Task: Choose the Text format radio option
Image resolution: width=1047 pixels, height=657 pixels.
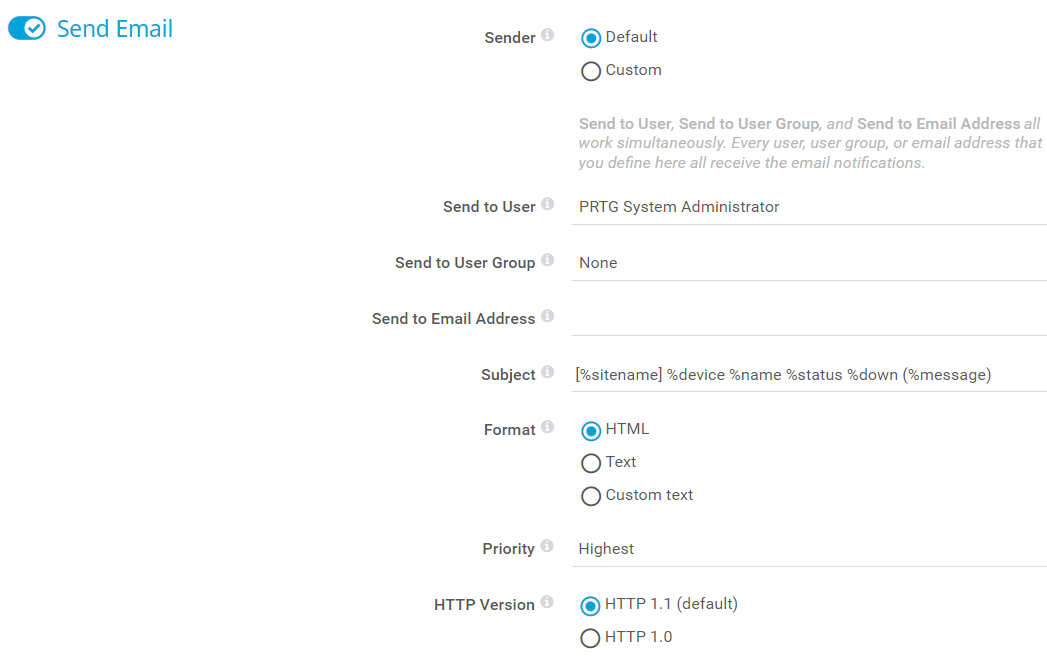Action: [591, 463]
